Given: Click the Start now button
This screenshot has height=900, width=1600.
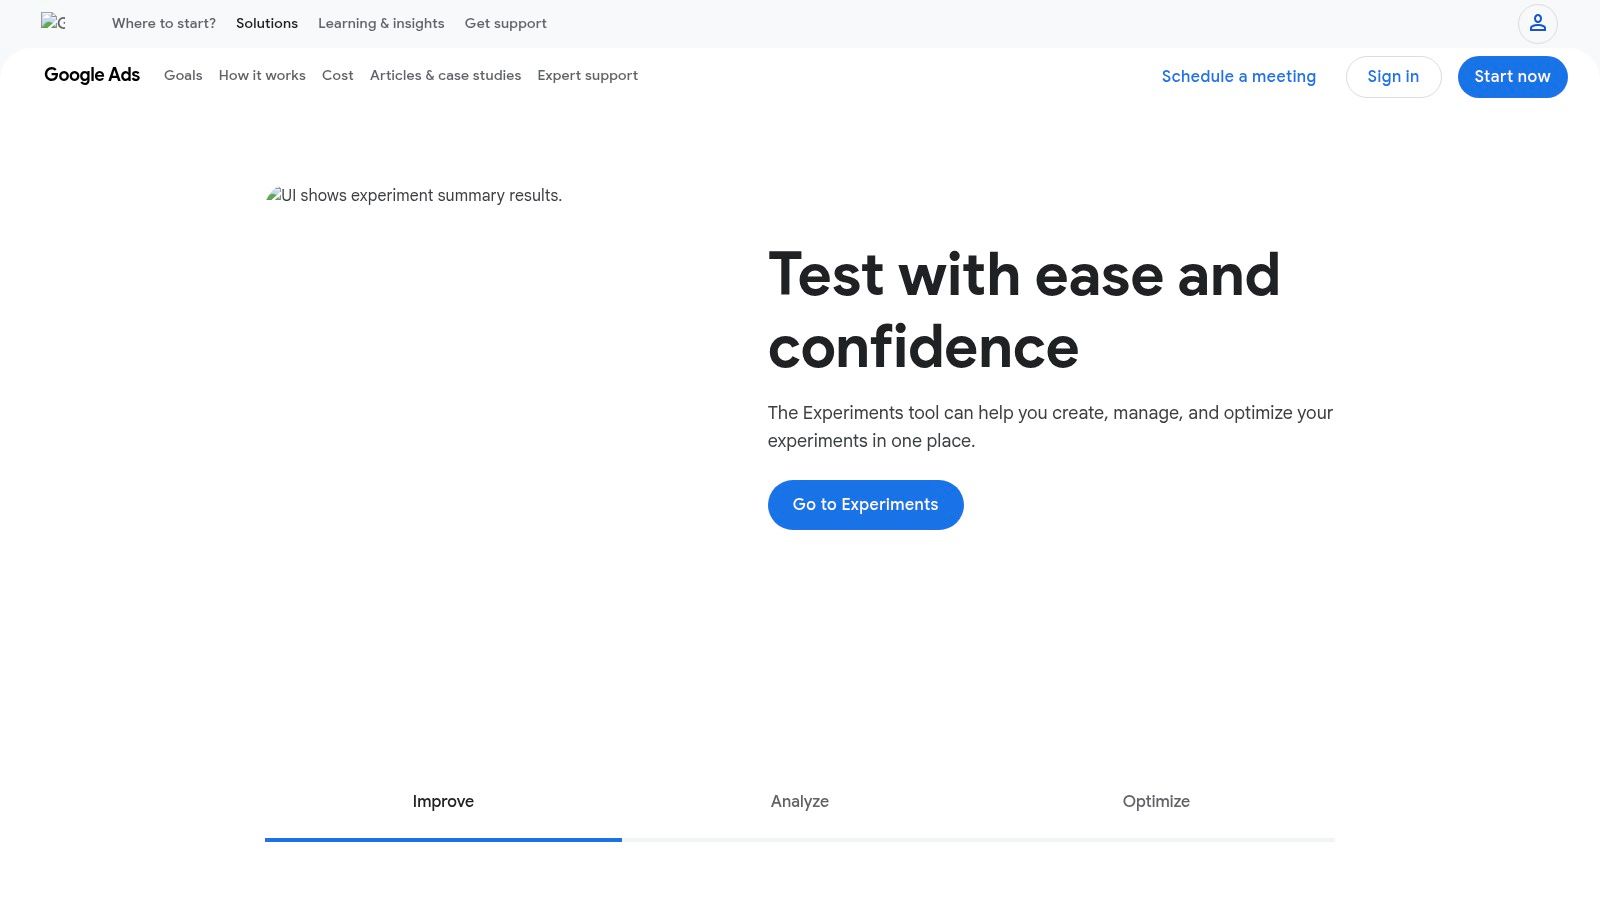Looking at the screenshot, I should [x=1512, y=76].
